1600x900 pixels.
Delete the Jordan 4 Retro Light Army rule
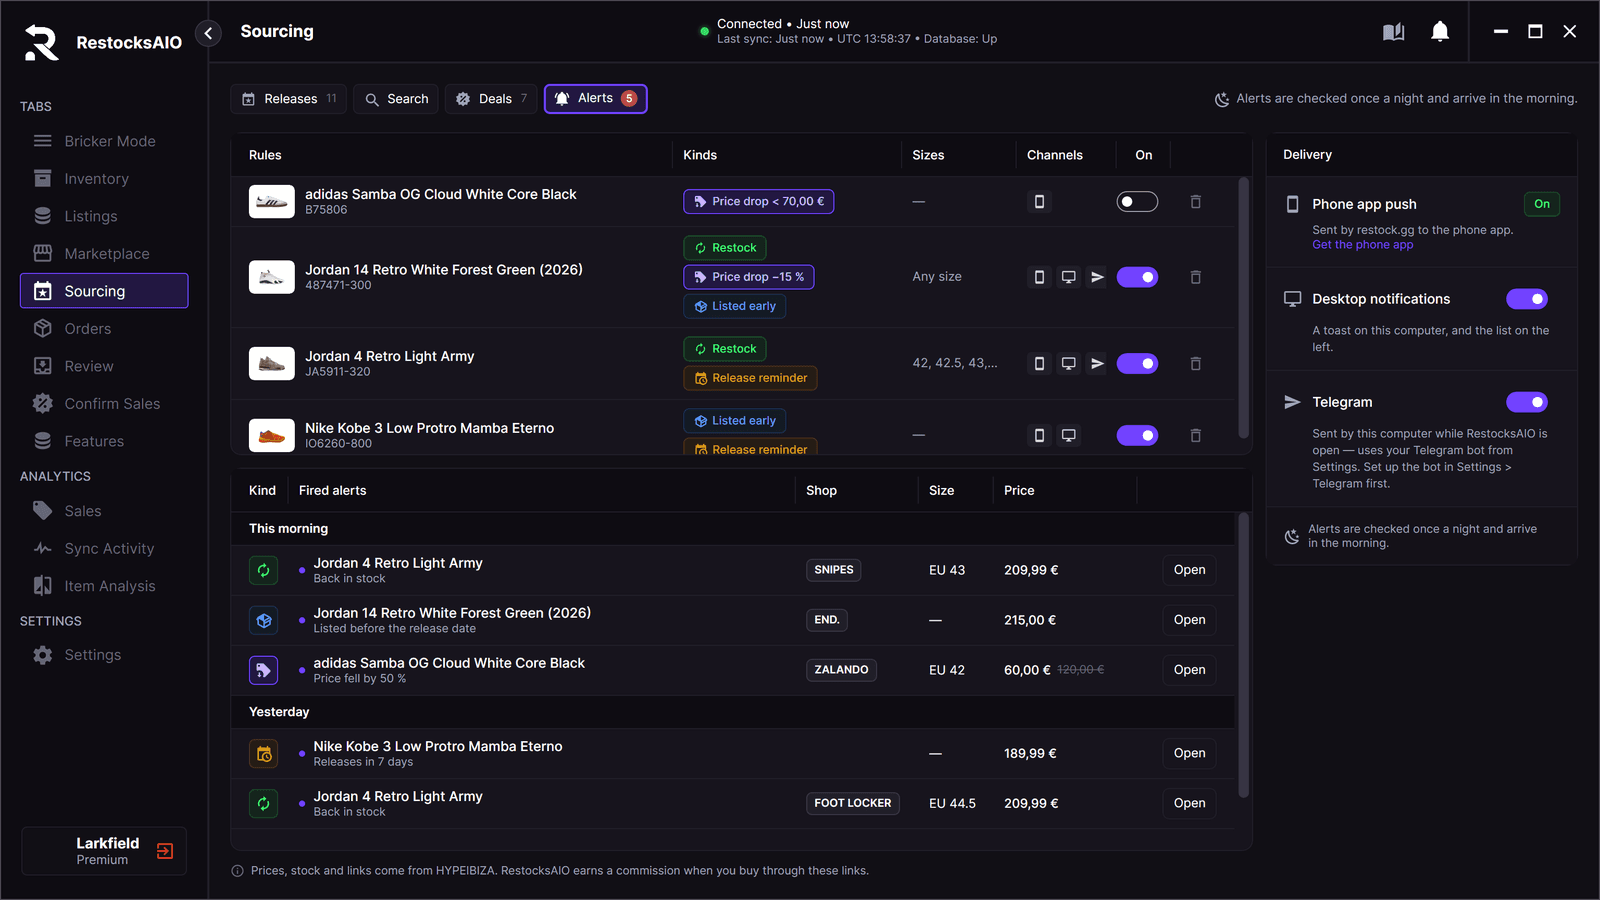(1195, 364)
